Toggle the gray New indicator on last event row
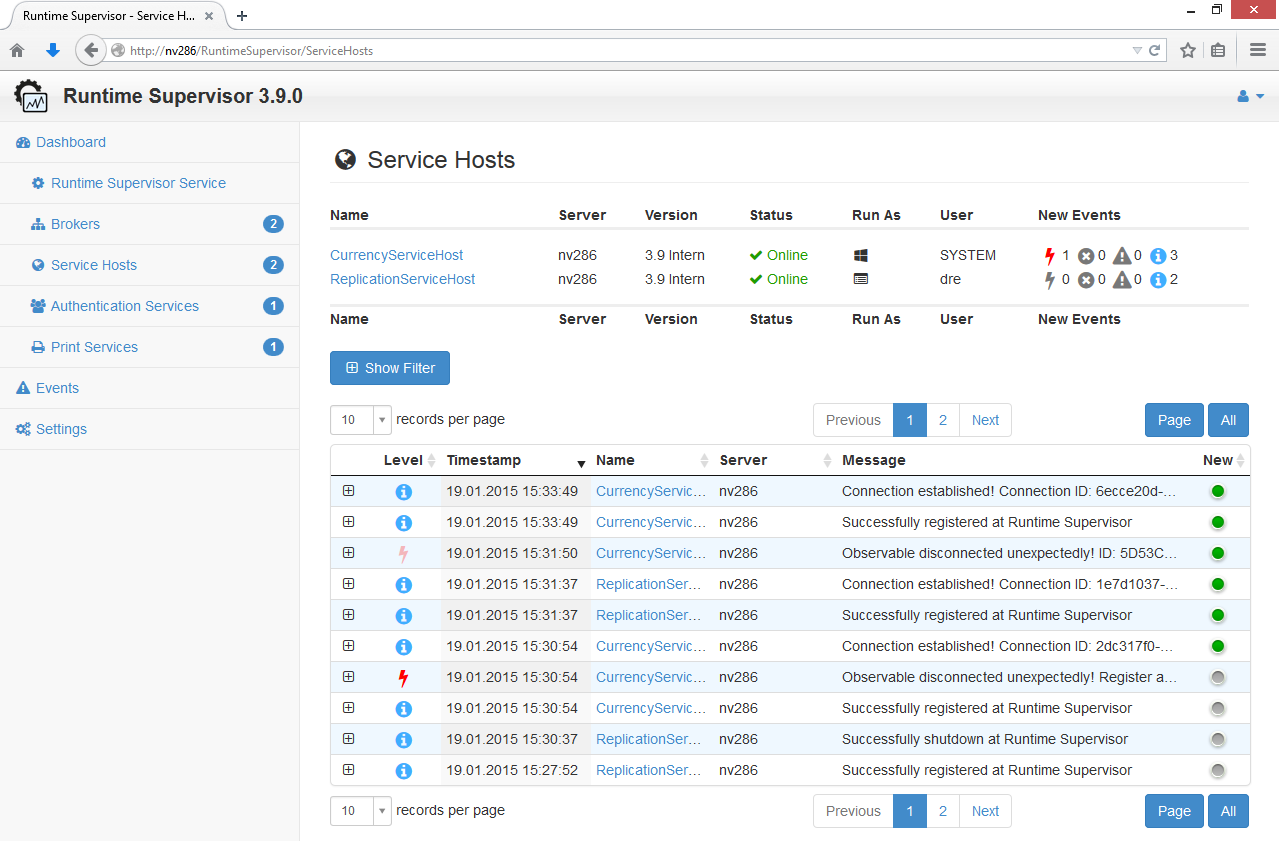This screenshot has height=841, width=1279. [x=1217, y=770]
